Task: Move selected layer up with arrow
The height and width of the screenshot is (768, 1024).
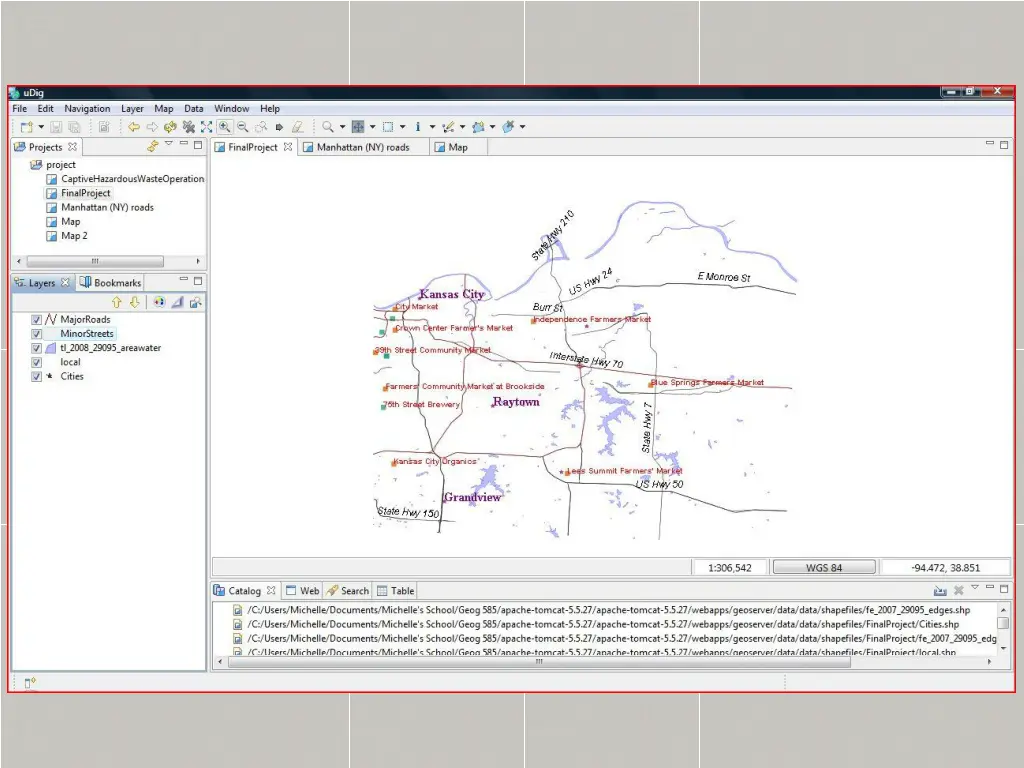Action: click(x=117, y=302)
